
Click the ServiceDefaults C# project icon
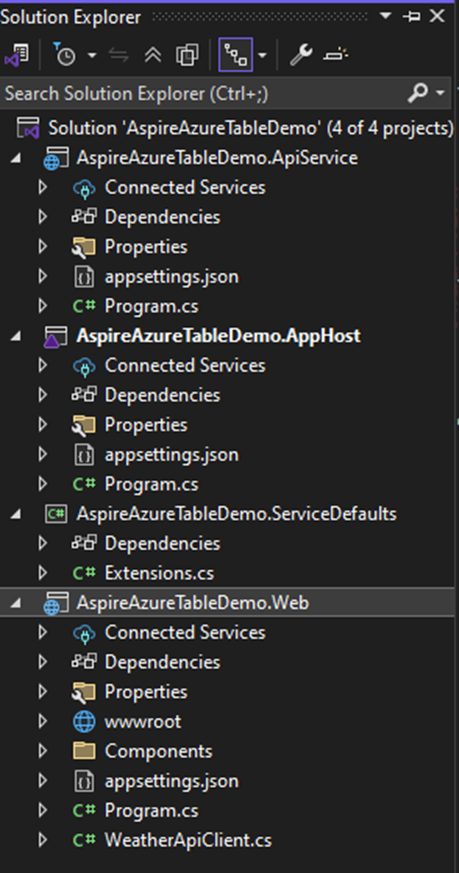coord(56,514)
